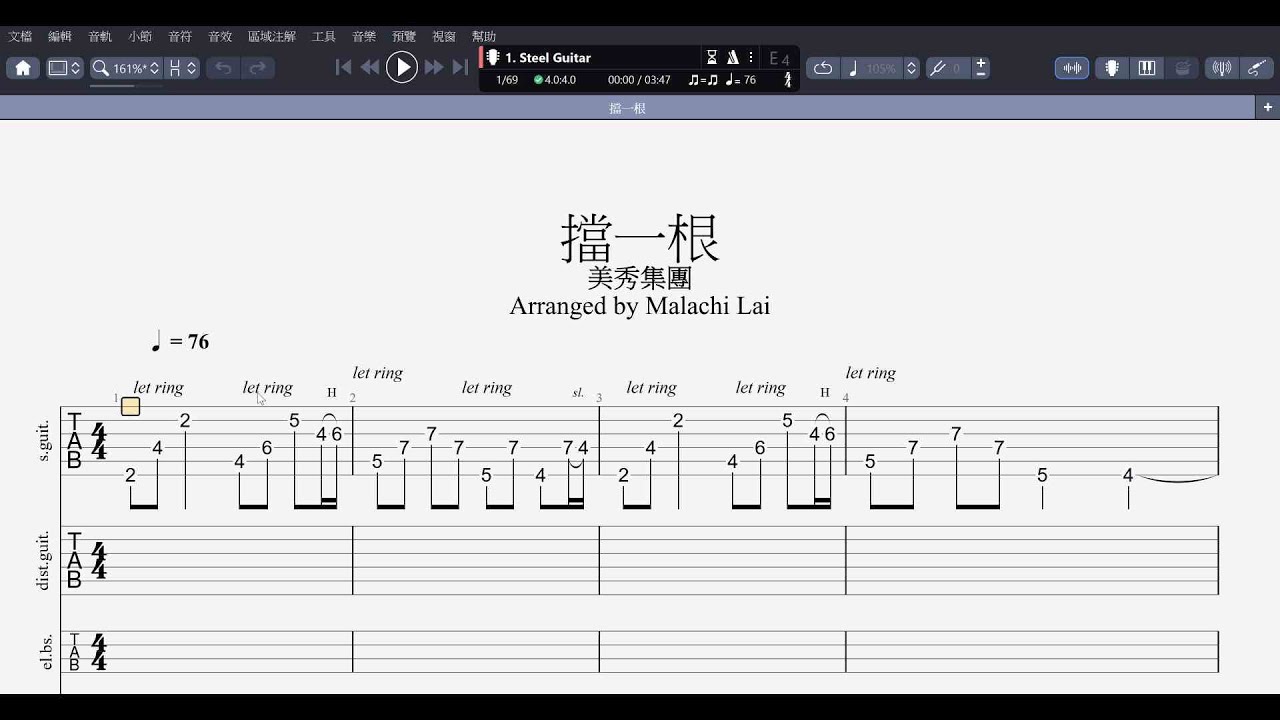The width and height of the screenshot is (1280, 720).
Task: Open the 工具 menu
Action: [324, 36]
